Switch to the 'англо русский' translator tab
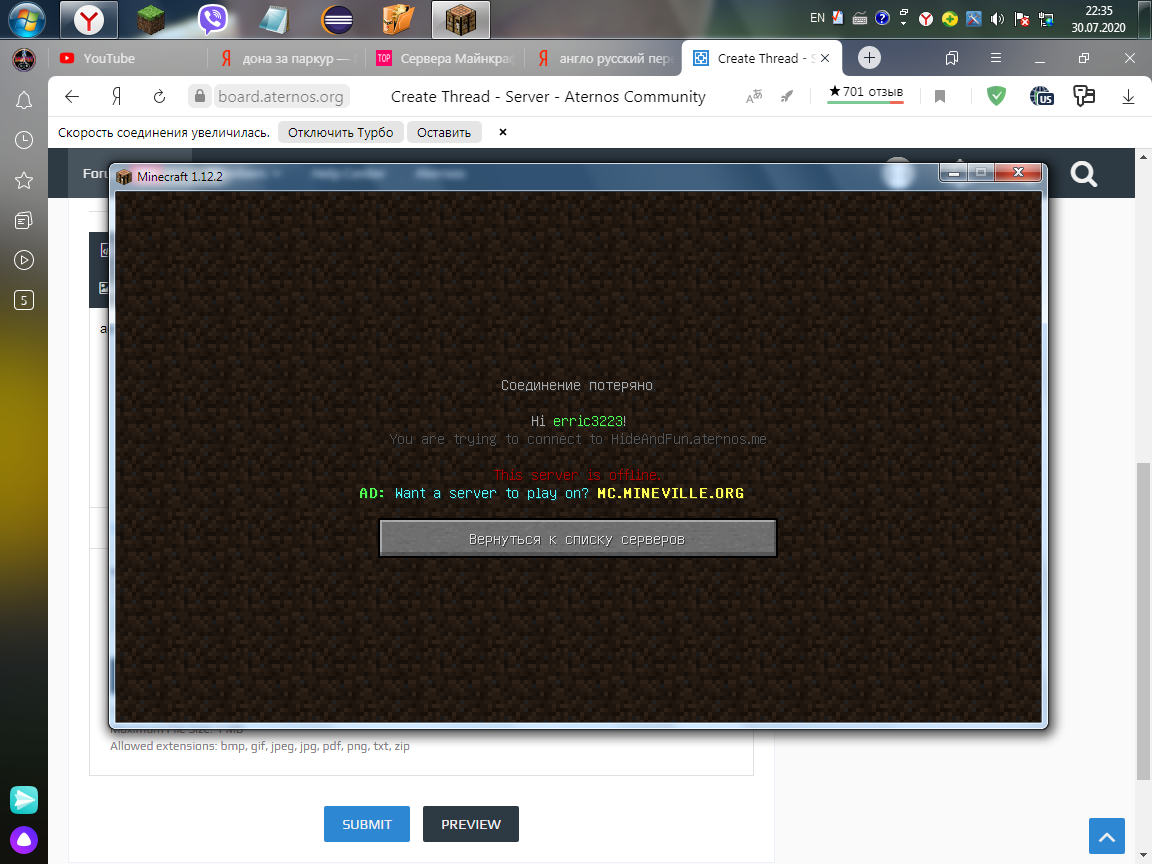 click(604, 58)
